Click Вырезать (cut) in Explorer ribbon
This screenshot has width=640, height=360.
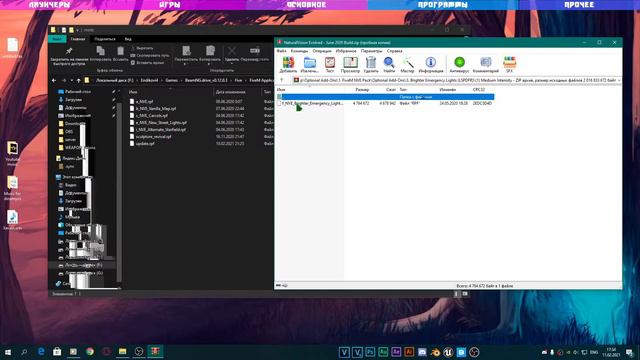coord(141,48)
